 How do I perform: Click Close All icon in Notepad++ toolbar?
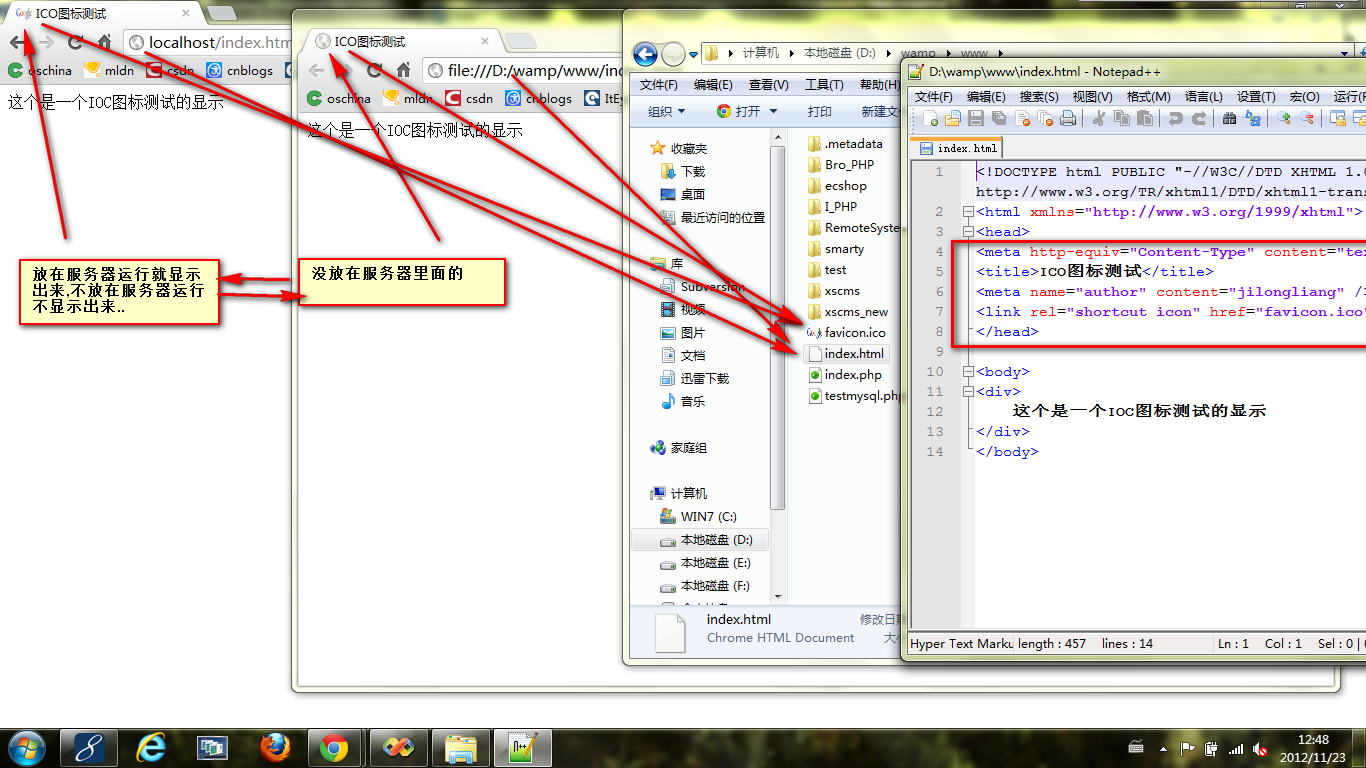(1045, 118)
